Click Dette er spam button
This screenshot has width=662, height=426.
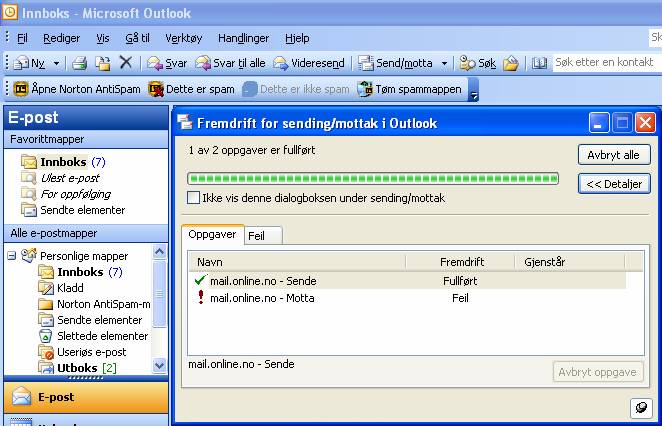tap(192, 89)
